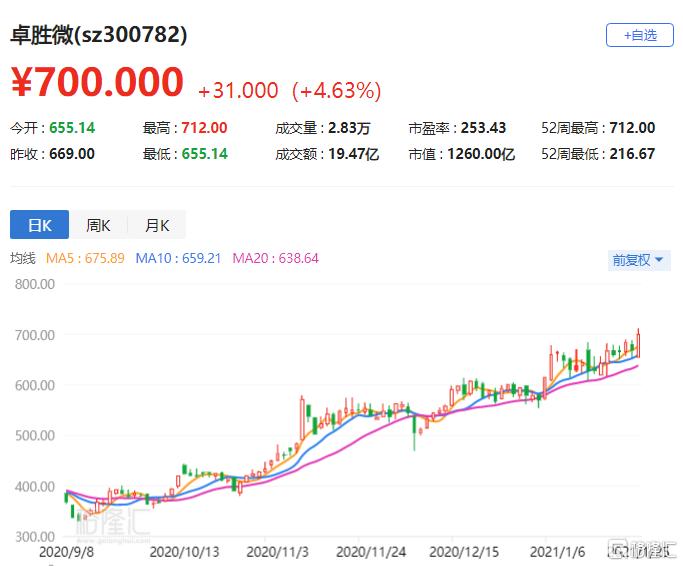The image size is (683, 566).
Task: Click the 均线 label
Action: pos(23,258)
